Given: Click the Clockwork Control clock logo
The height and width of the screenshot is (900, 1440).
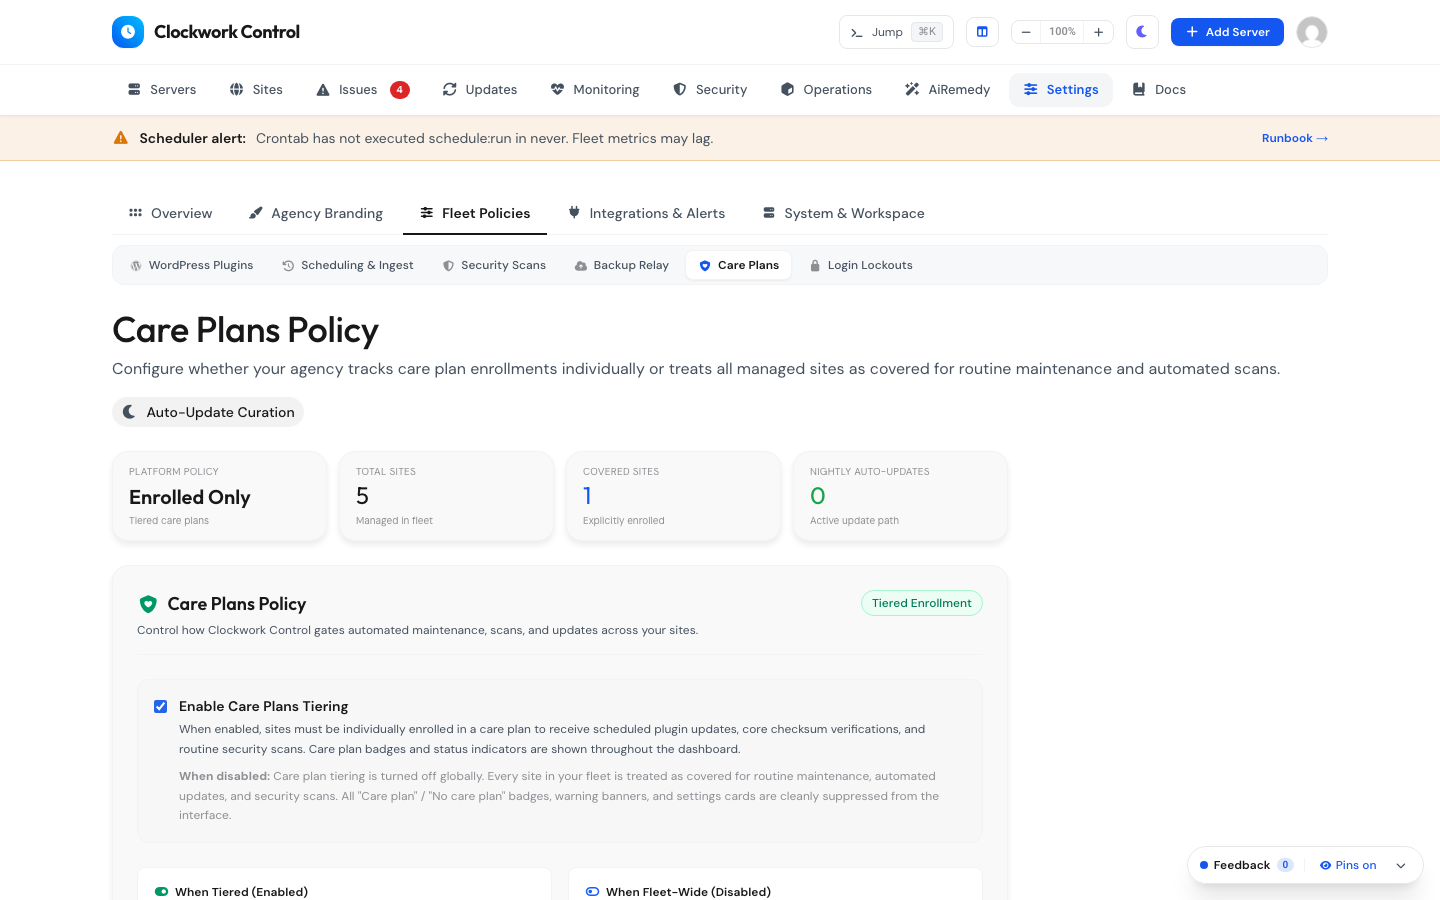Looking at the screenshot, I should (128, 32).
